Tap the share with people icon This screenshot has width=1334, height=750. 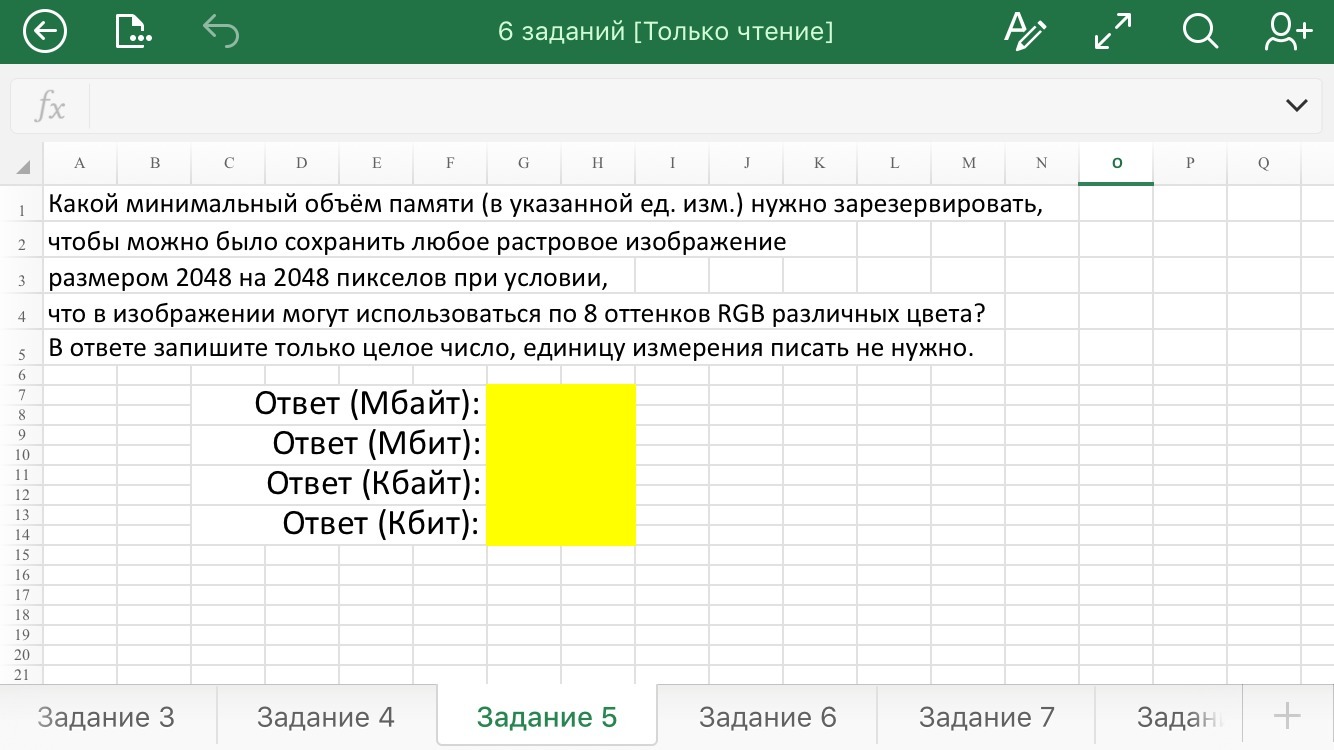pos(1287,32)
